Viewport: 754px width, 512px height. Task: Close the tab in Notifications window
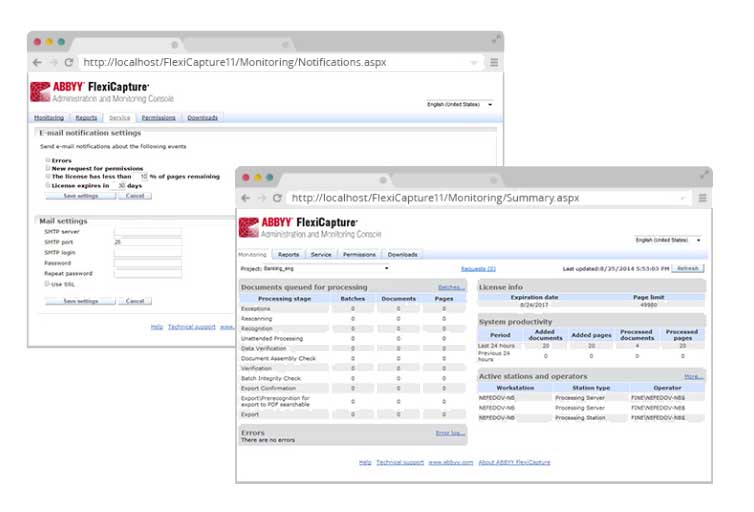[175, 45]
